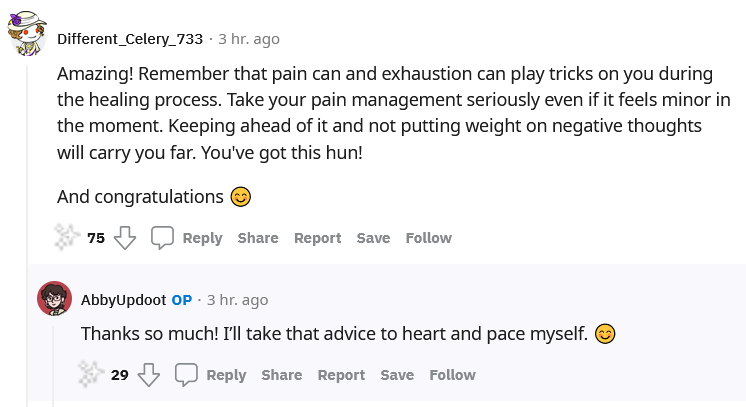The image size is (746, 407).
Task: Report AbbyUpdoot's reply
Action: coord(341,375)
